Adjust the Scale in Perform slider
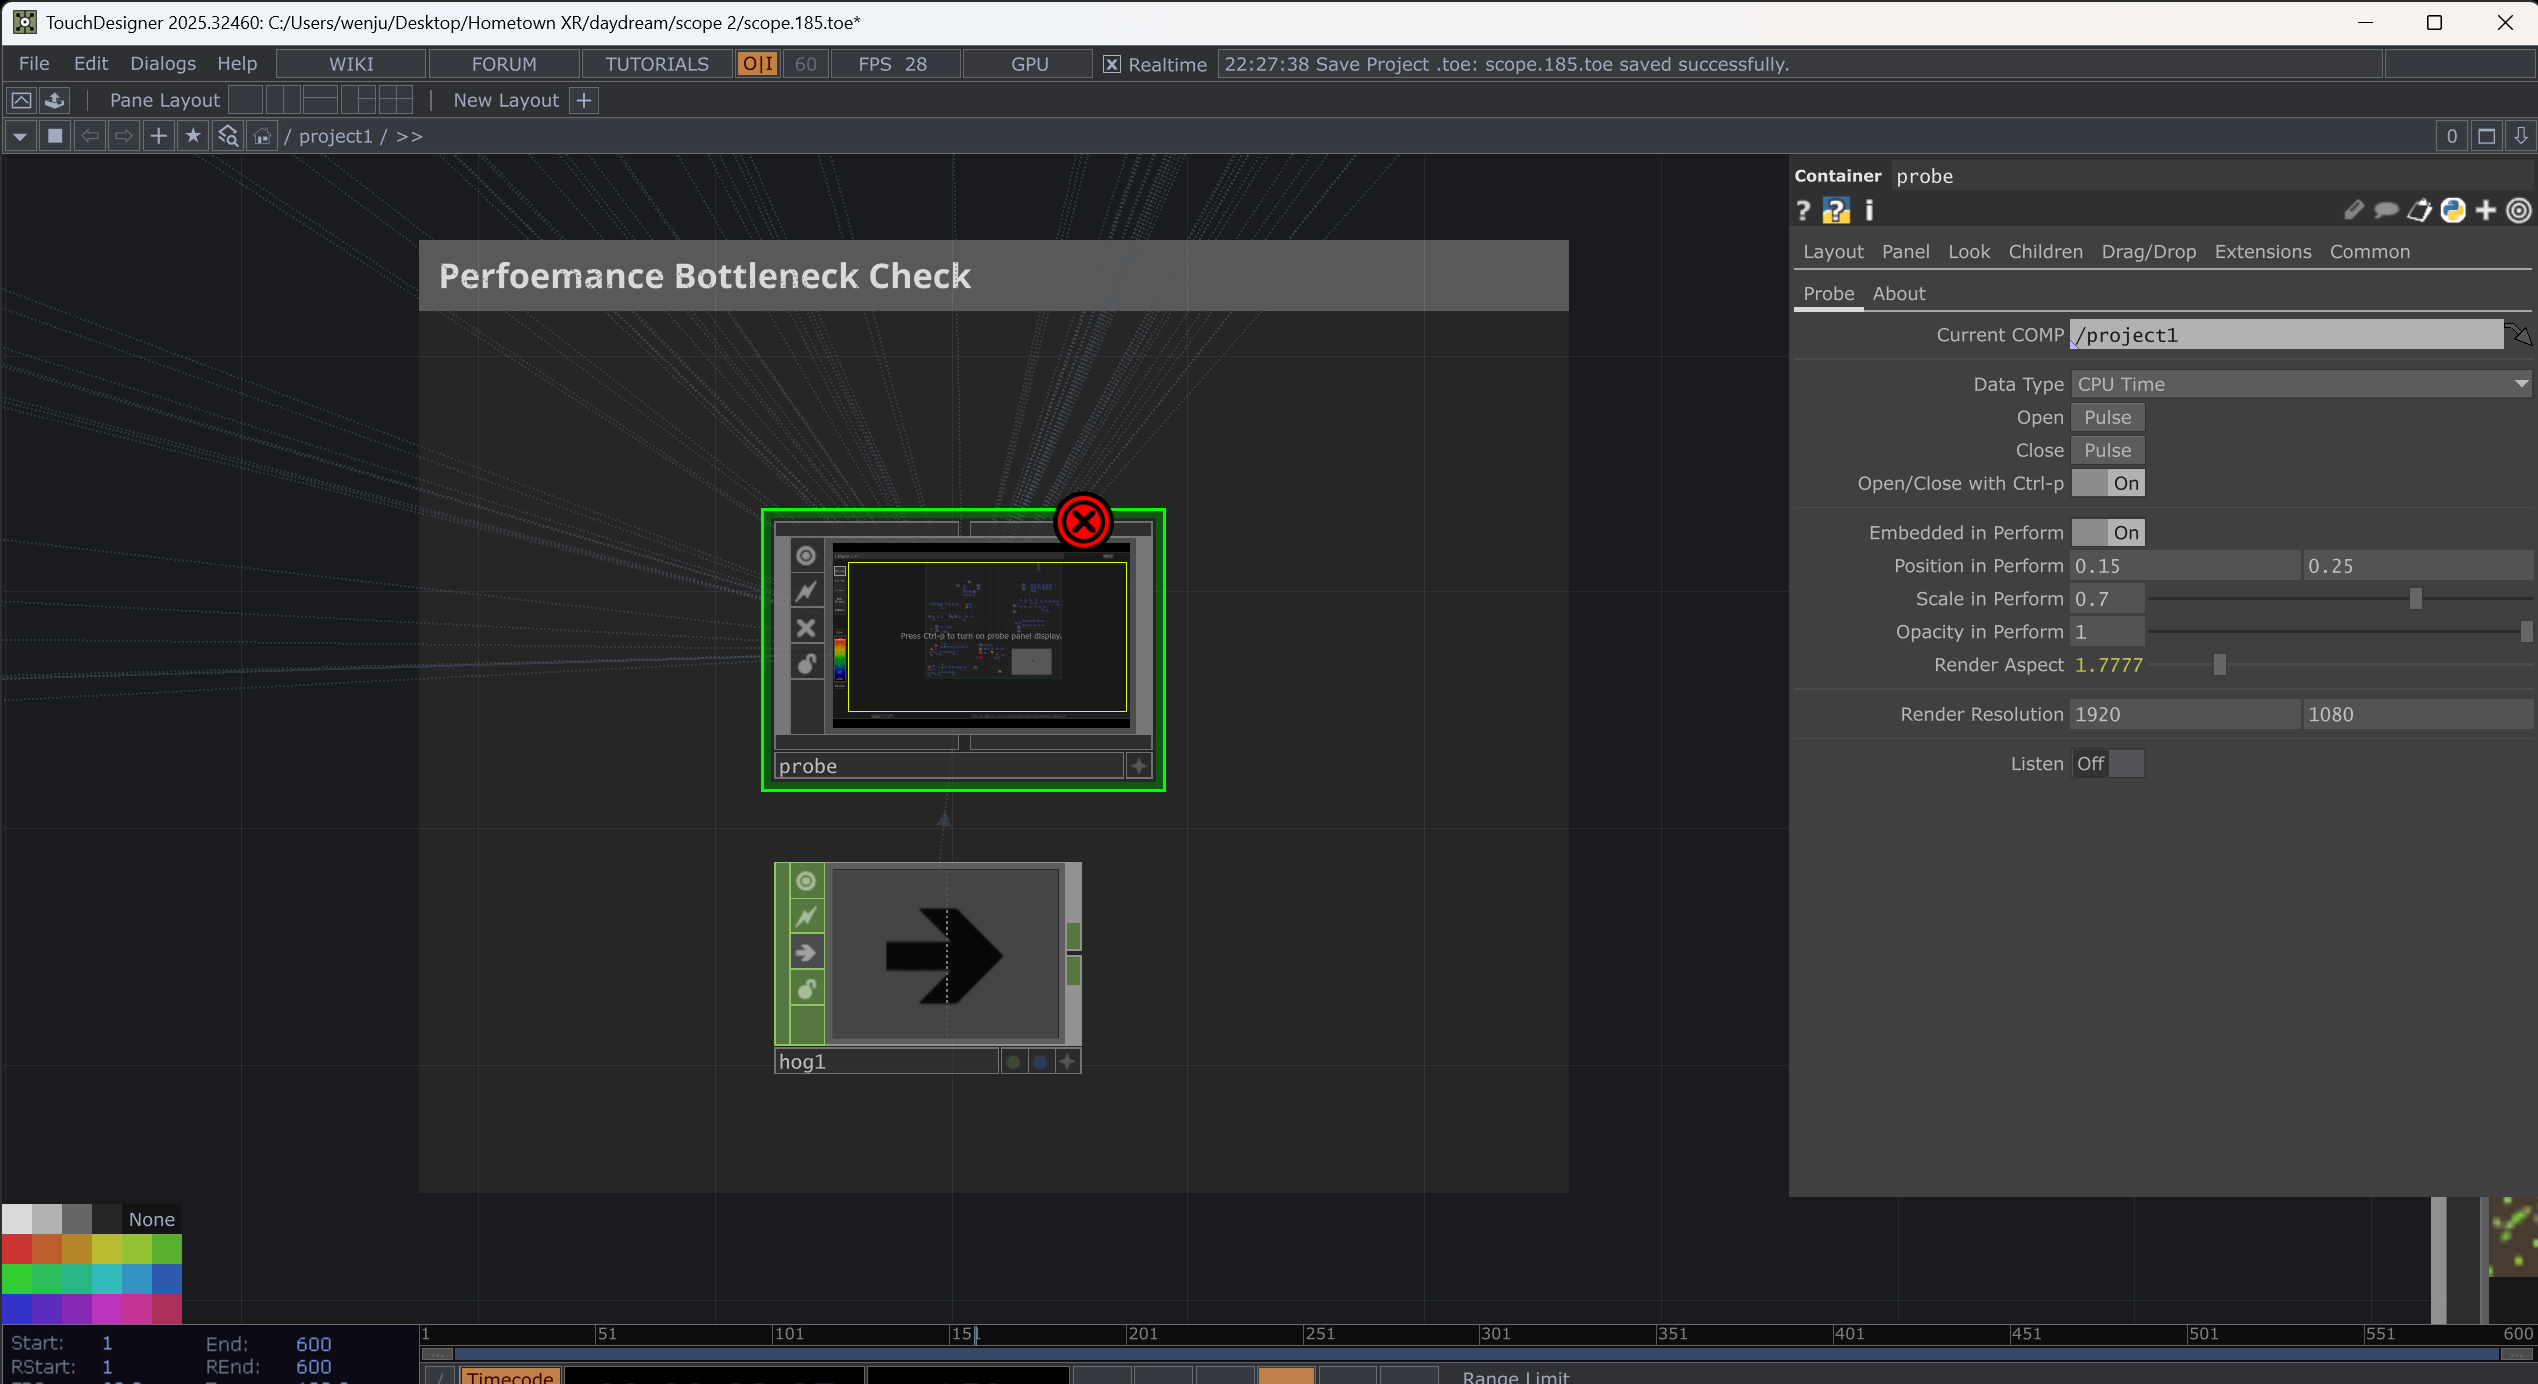The width and height of the screenshot is (2538, 1384). point(2415,599)
